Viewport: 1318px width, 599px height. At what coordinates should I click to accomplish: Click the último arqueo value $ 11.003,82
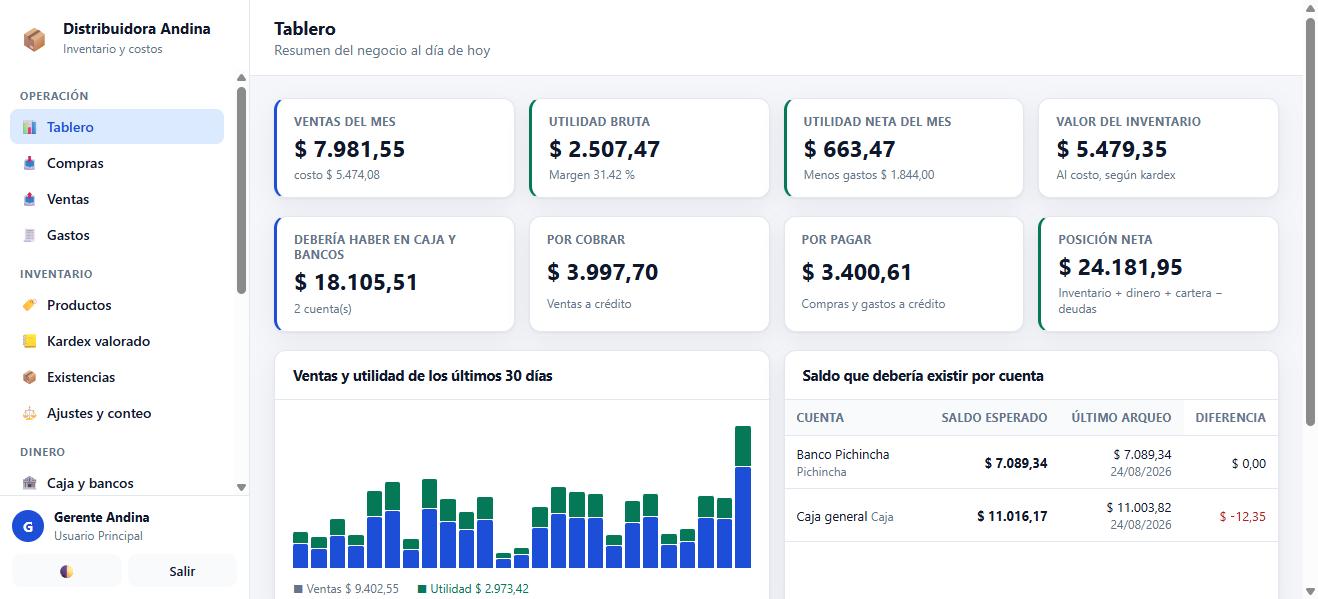(x=1139, y=508)
